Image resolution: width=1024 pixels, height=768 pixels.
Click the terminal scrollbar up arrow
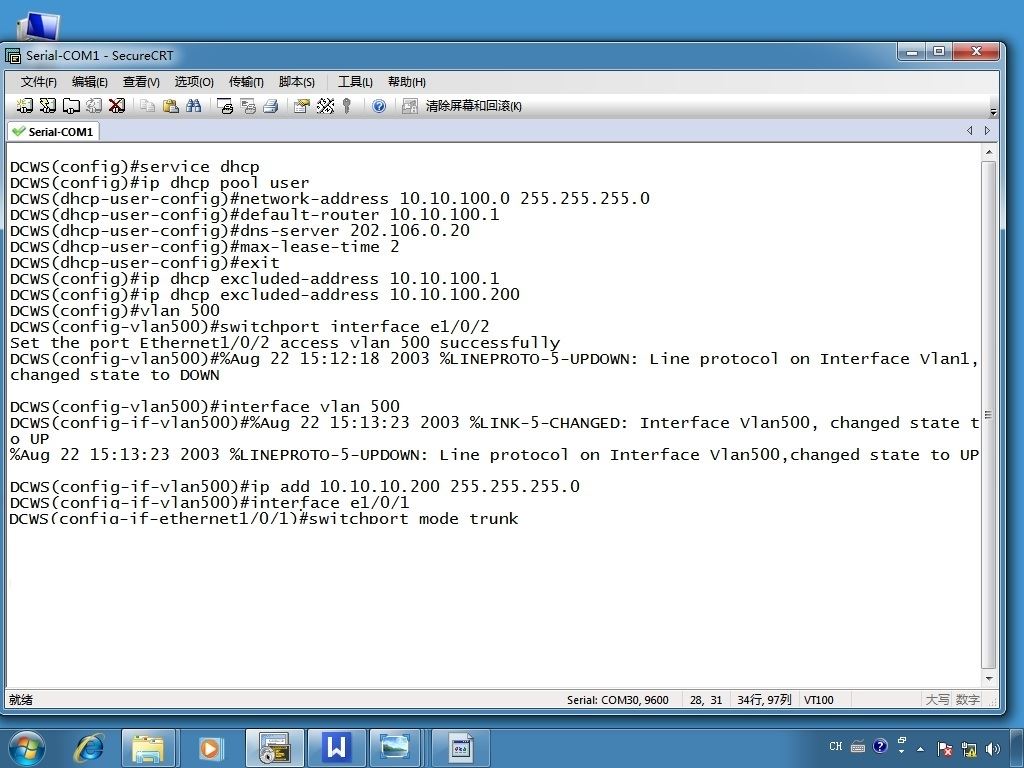pos(989,152)
